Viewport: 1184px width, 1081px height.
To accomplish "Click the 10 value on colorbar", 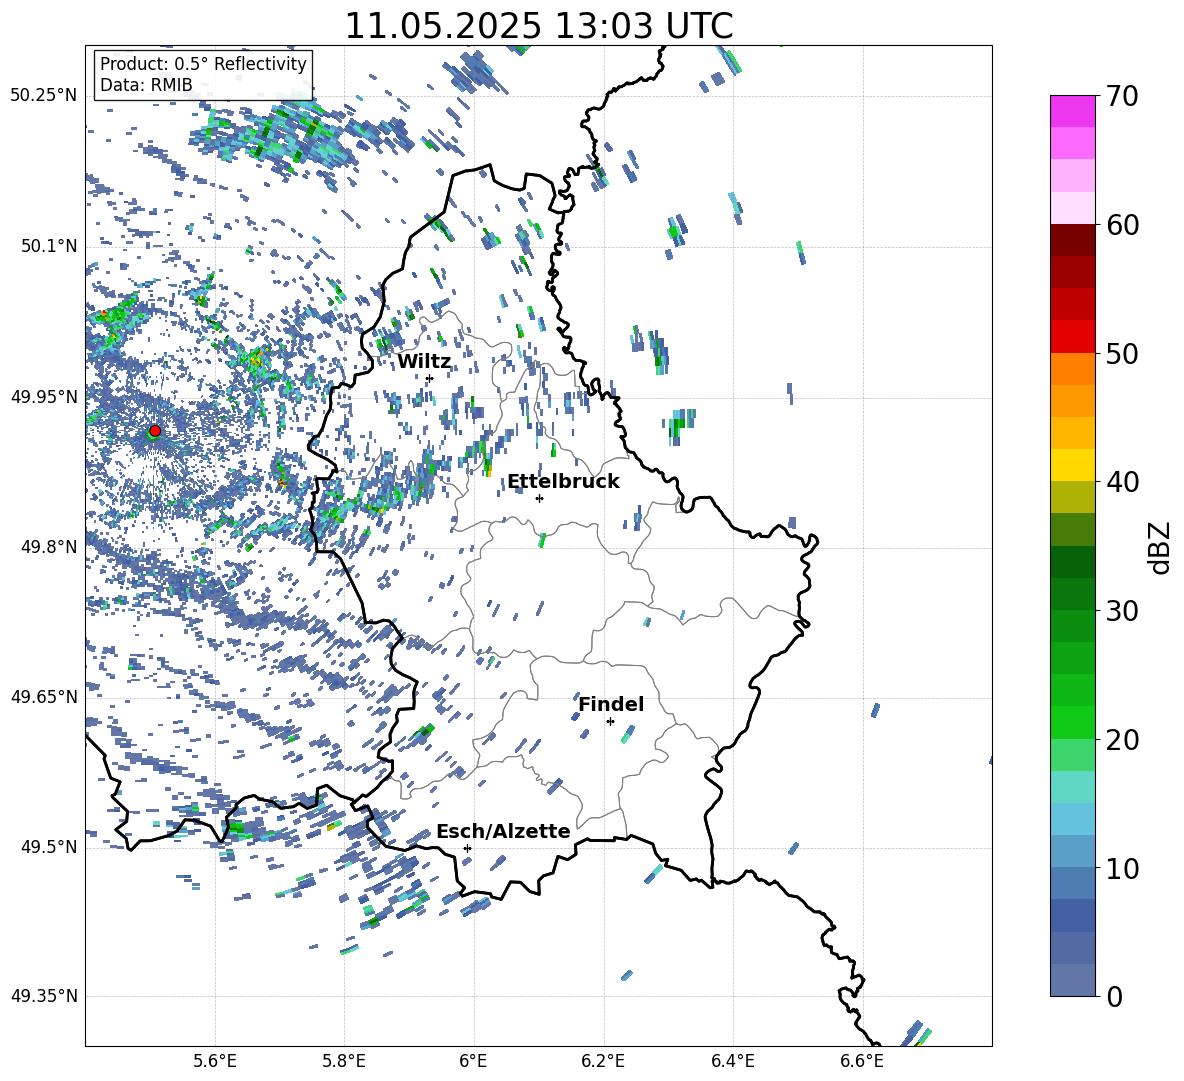I will [x=1123, y=868].
